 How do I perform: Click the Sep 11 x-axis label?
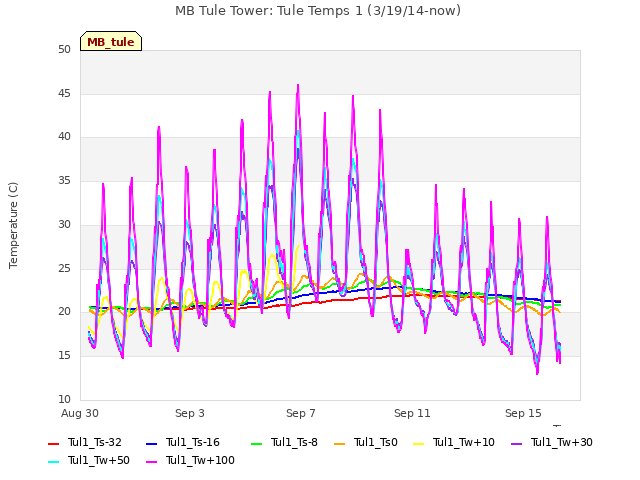point(412,413)
